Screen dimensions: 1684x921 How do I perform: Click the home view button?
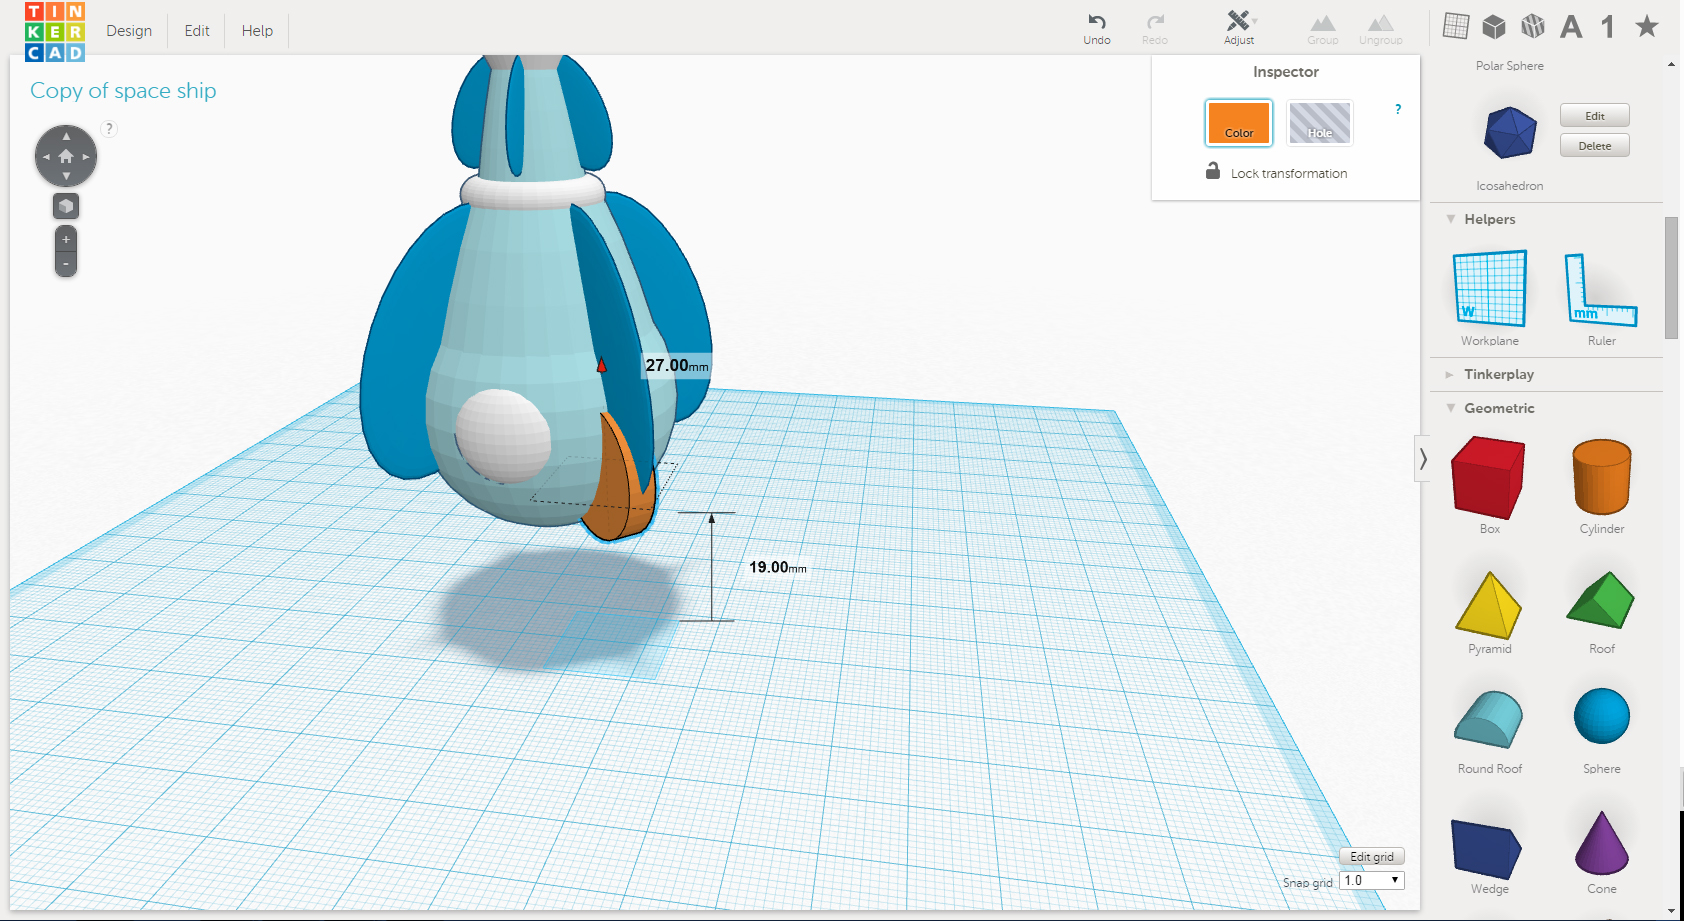[66, 157]
